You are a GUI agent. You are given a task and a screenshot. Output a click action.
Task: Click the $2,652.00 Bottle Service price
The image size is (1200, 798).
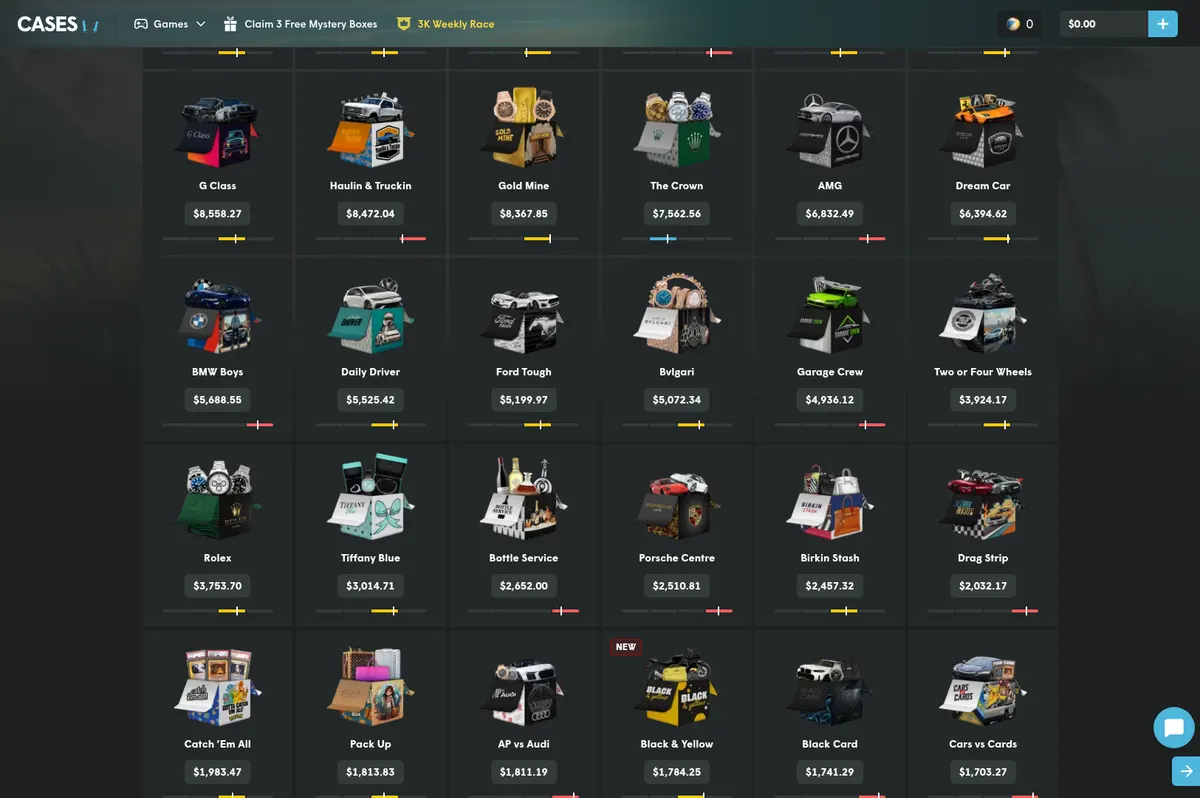[524, 585]
